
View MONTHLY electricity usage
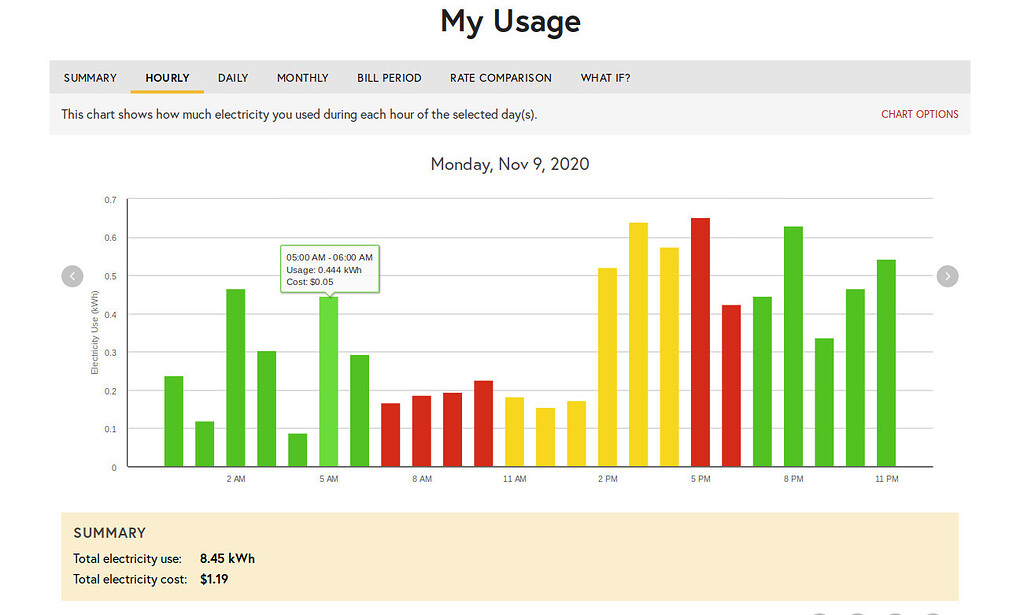(302, 77)
